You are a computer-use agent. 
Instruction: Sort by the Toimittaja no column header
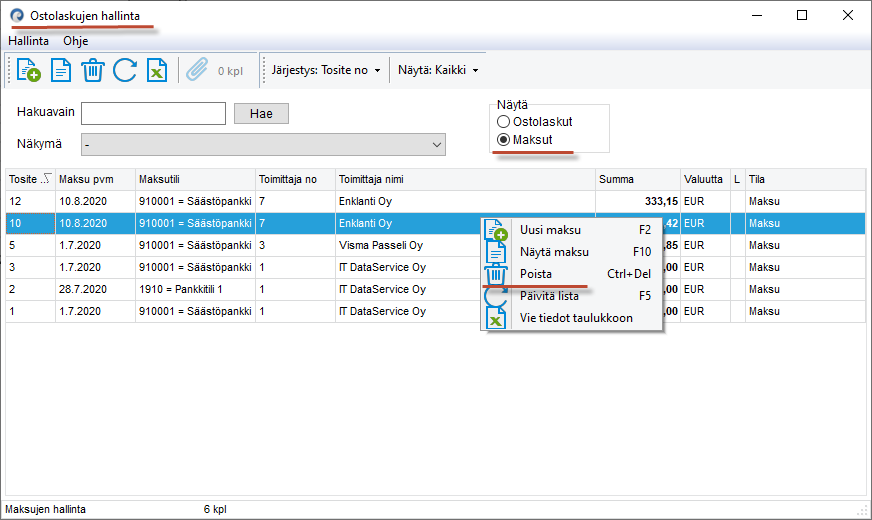pyautogui.click(x=295, y=179)
